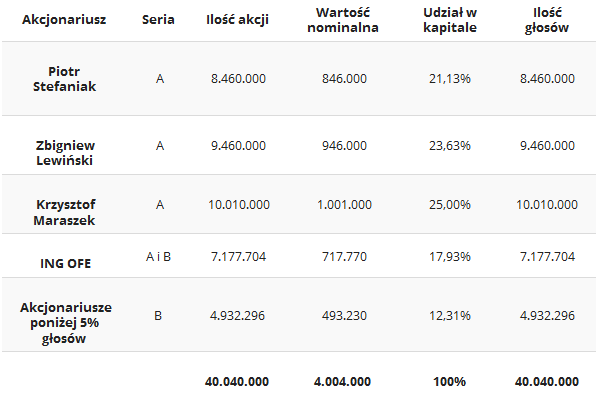Select the 21,13% capital share cell
Viewport: 598px width, 398px height.
click(450, 79)
